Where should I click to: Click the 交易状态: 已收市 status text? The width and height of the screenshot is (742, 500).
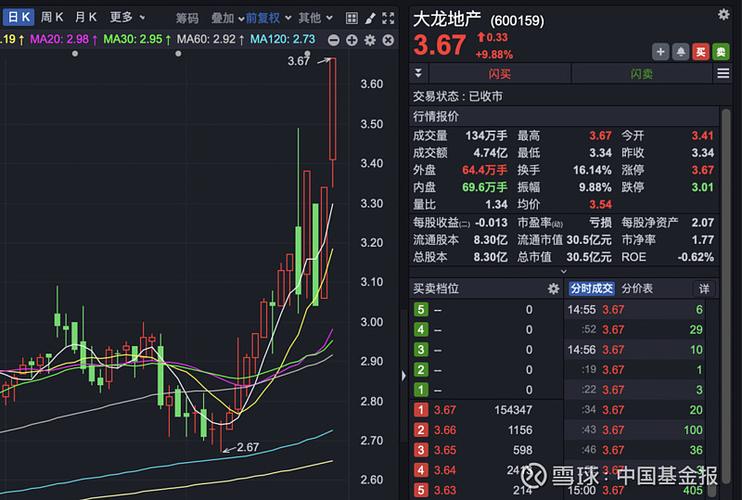[458, 96]
